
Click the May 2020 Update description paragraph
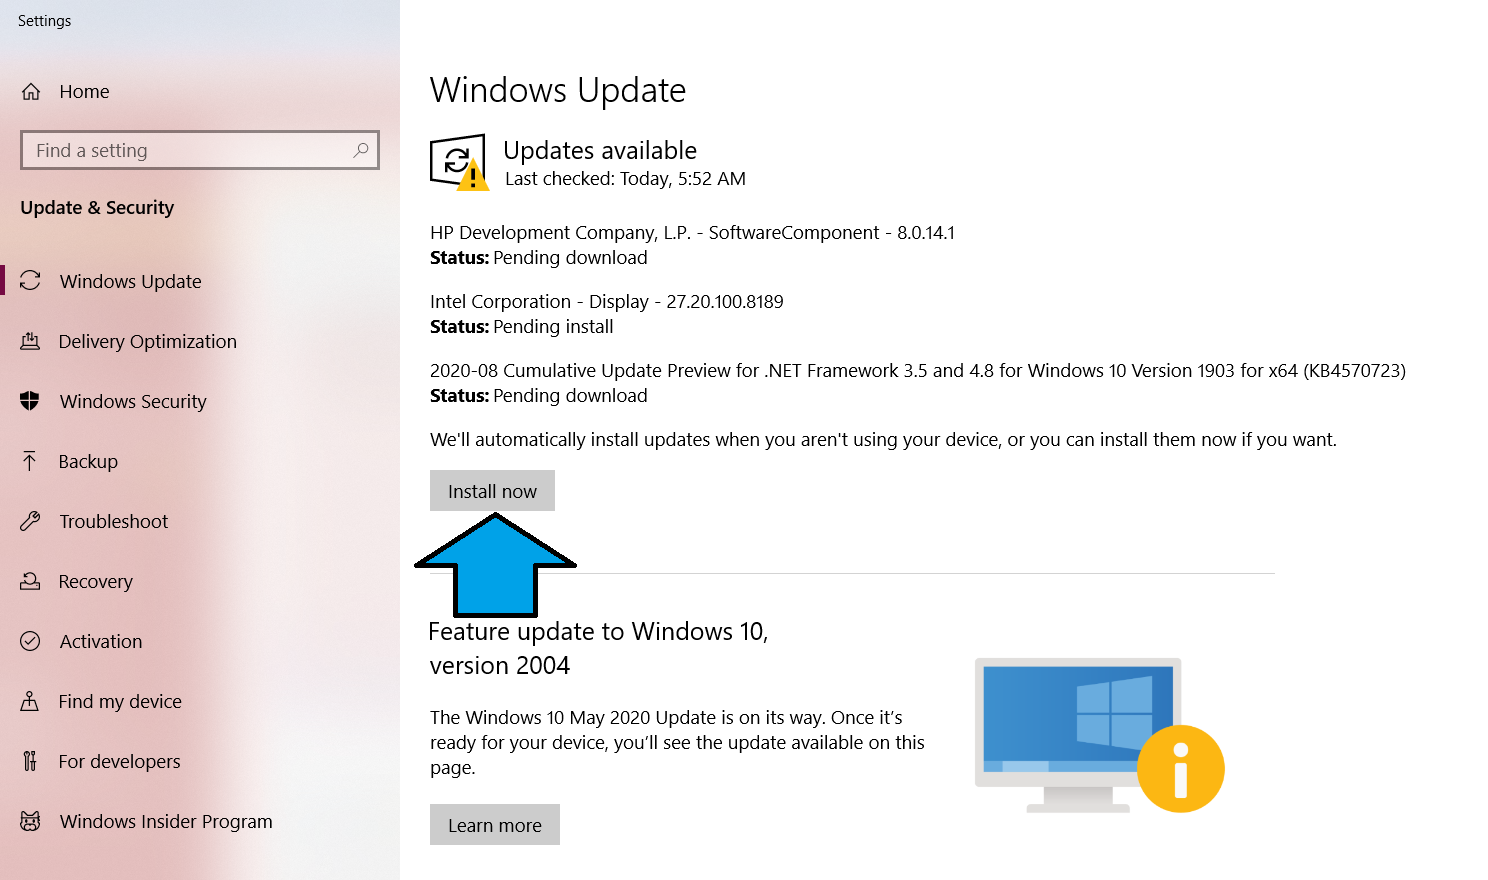677,743
